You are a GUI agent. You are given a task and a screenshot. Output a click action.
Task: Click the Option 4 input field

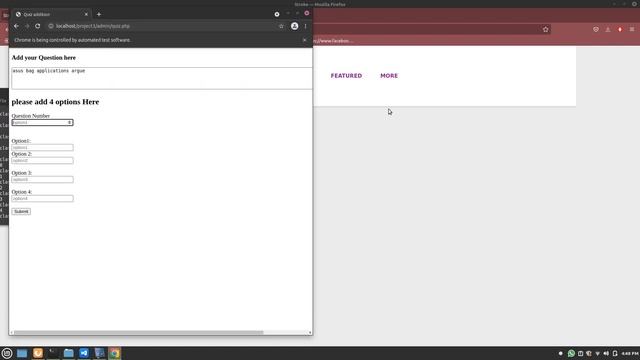[x=42, y=198]
